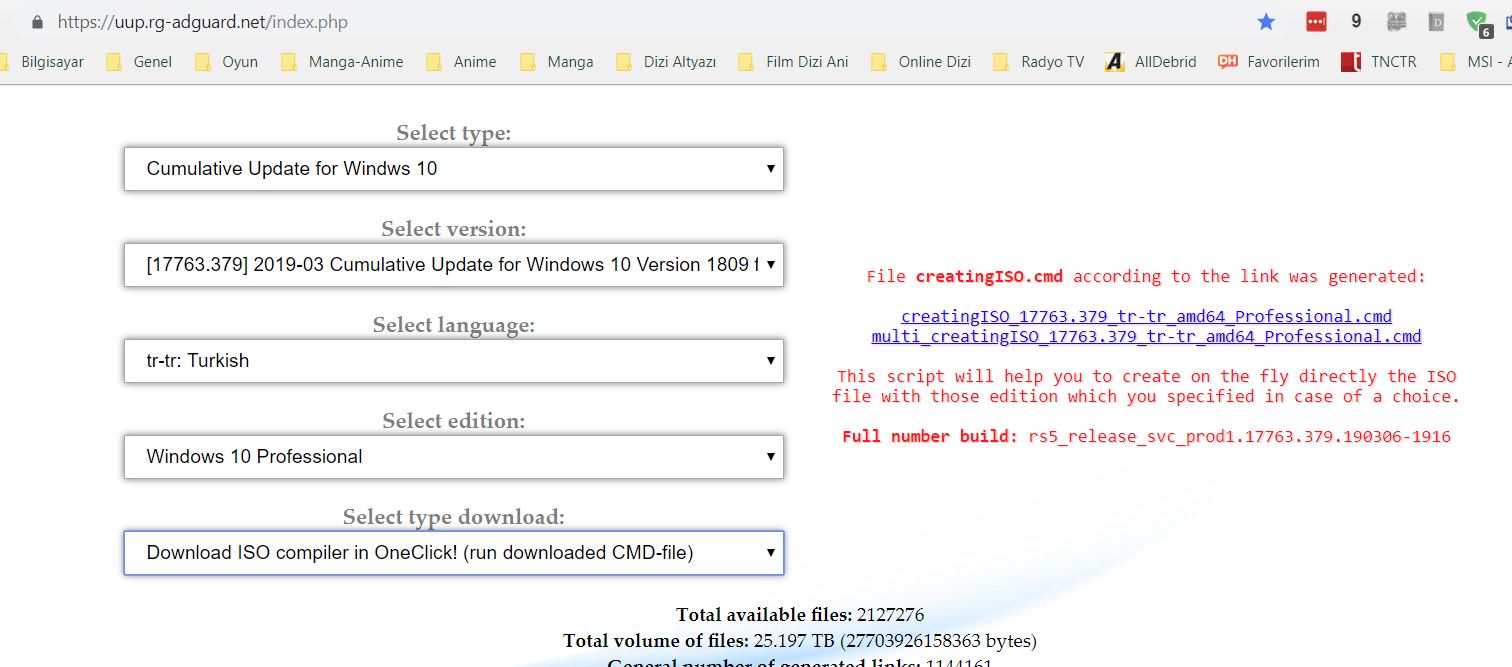Open the Dizi Altyazı bookmark folder

click(667, 62)
